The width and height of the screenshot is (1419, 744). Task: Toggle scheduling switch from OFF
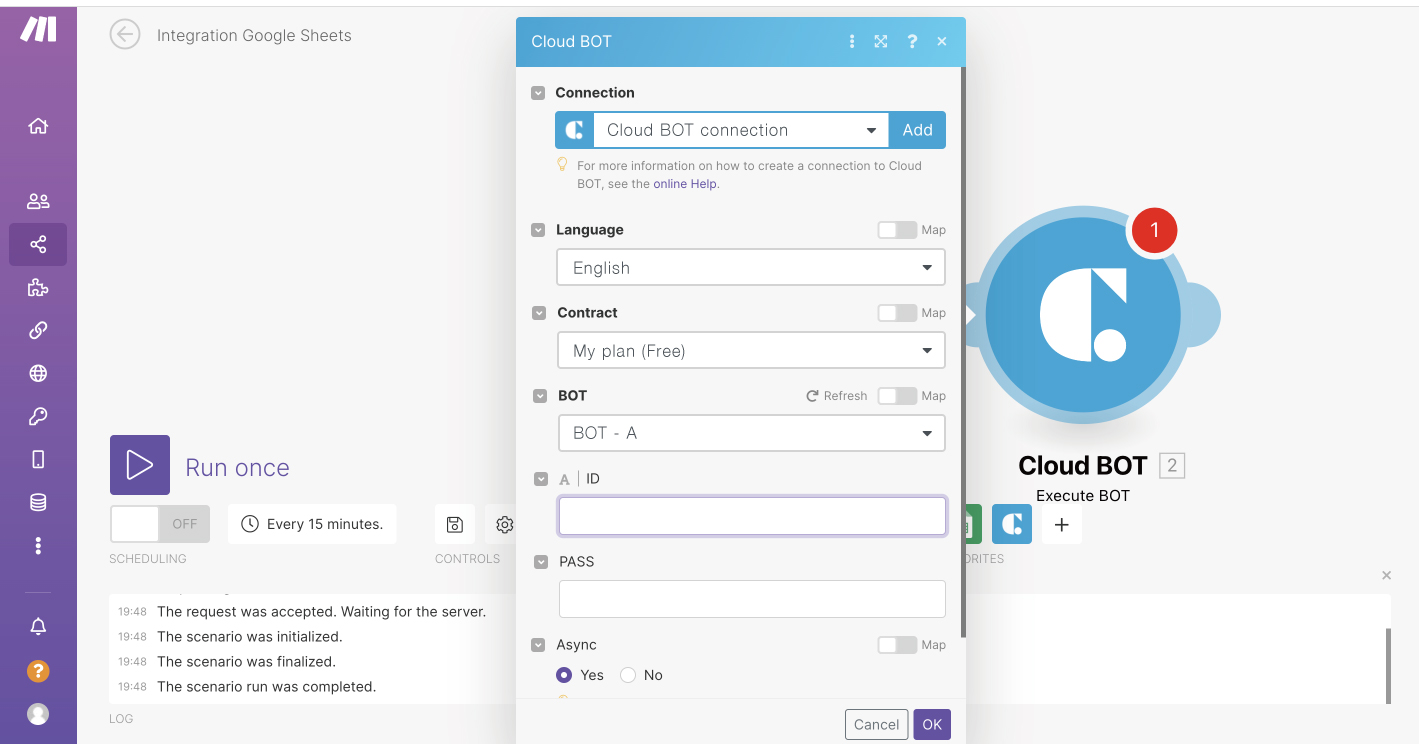pyautogui.click(x=160, y=524)
